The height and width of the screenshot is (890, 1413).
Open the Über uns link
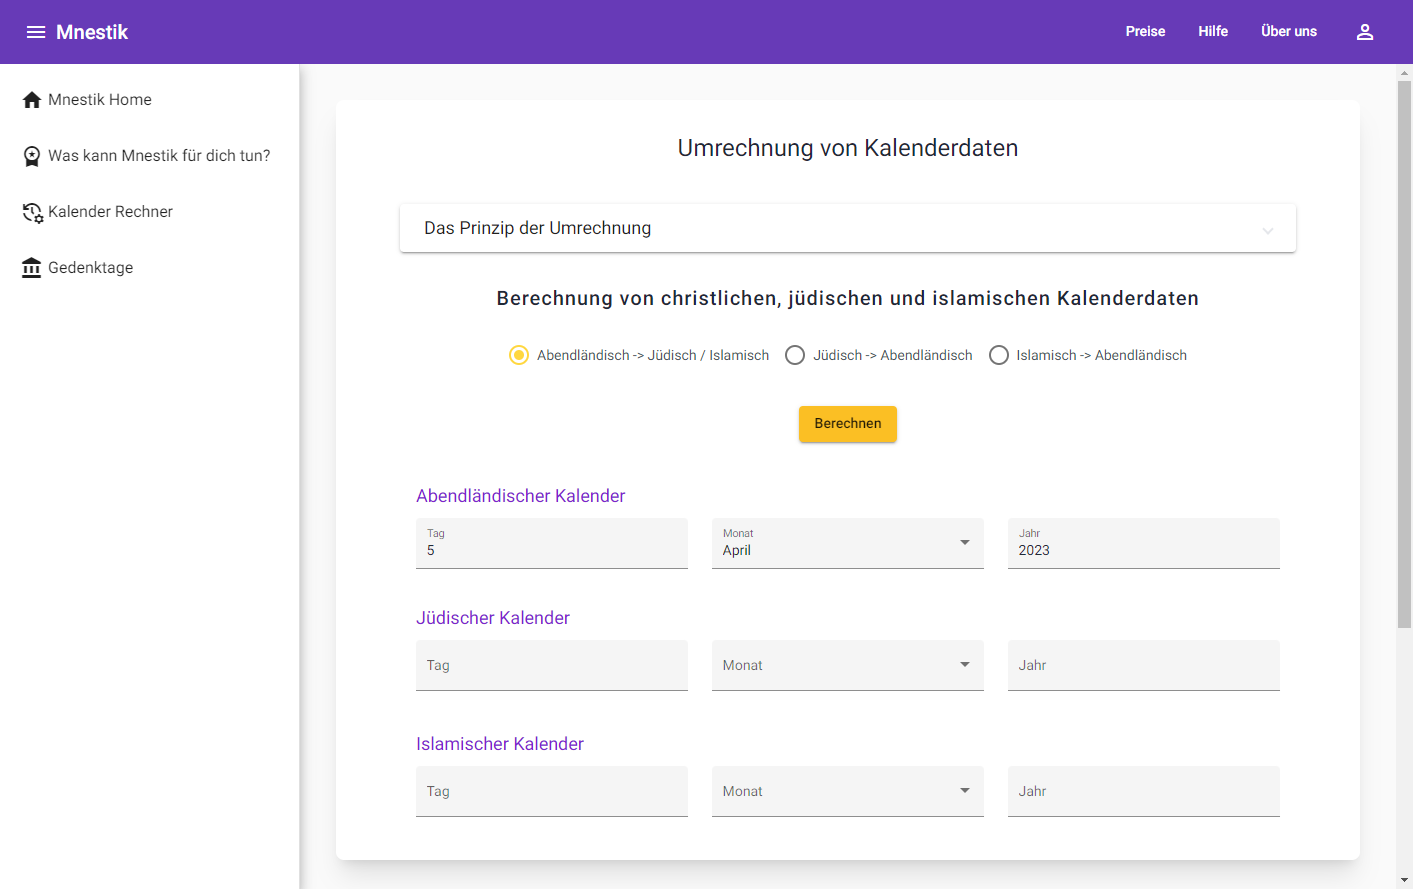click(1289, 32)
